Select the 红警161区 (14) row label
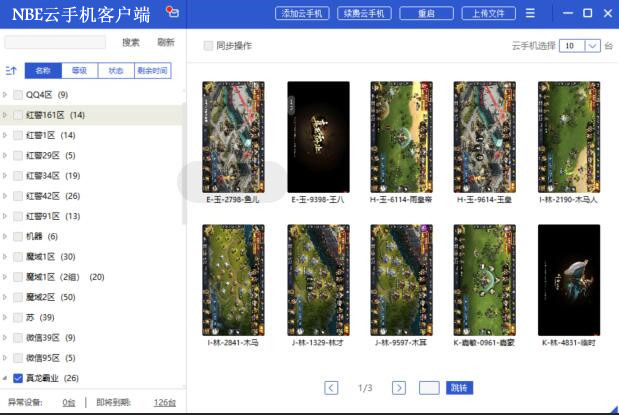This screenshot has width=619, height=415. 55,115
